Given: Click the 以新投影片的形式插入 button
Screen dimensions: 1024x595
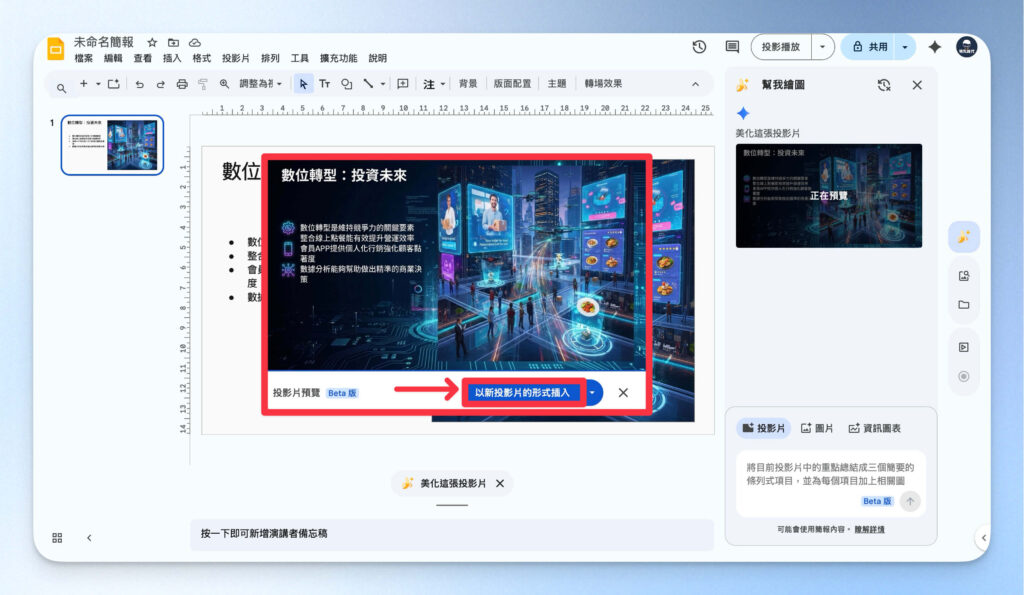Looking at the screenshot, I should [524, 393].
